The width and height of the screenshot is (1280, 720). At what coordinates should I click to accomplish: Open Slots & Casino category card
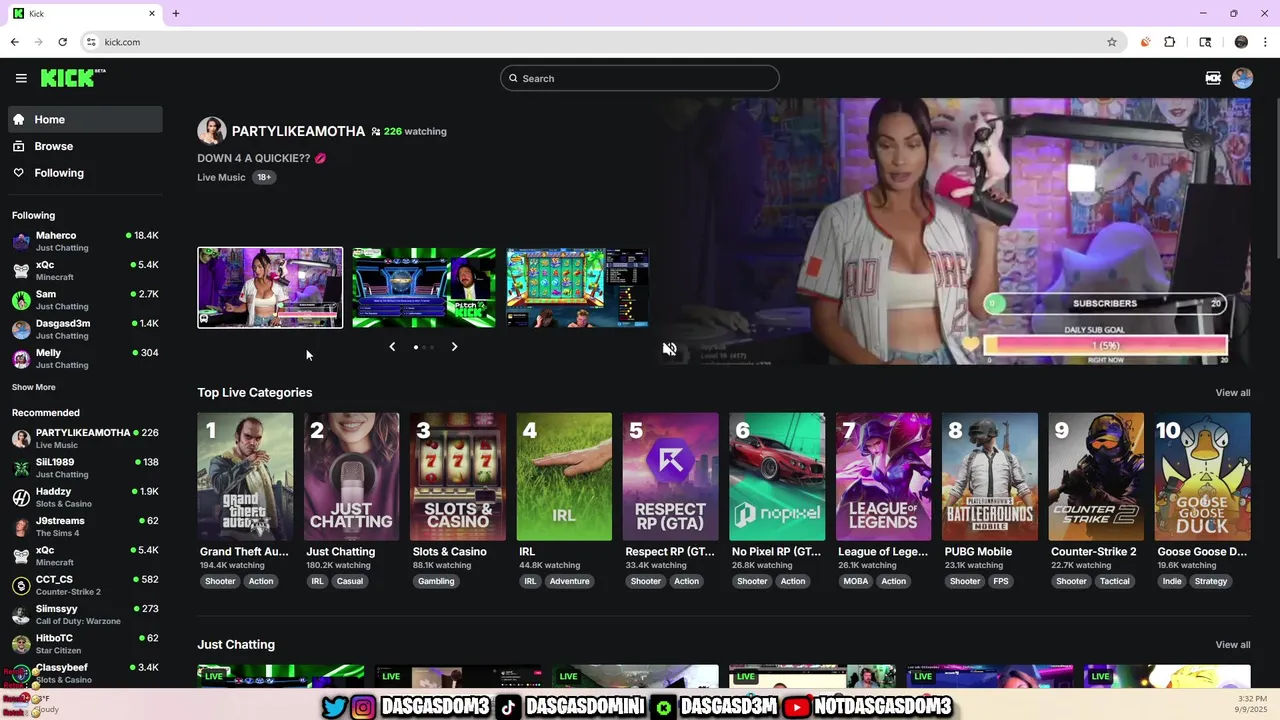tap(458, 477)
